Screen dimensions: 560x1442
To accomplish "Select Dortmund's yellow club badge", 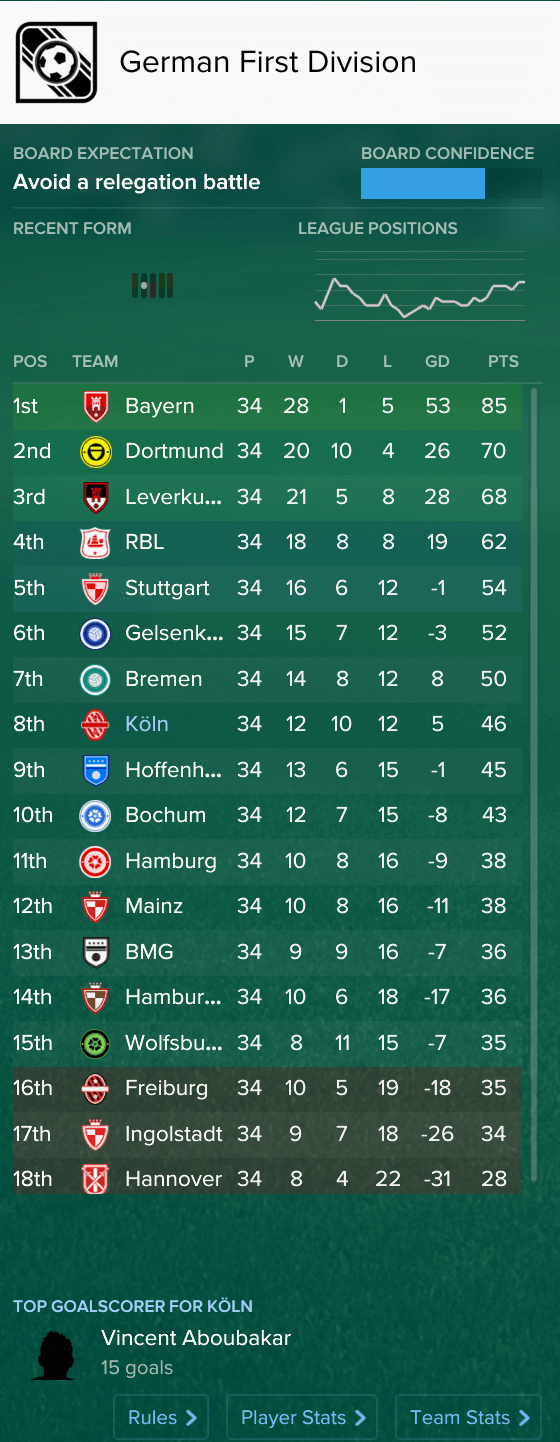I will (x=95, y=452).
